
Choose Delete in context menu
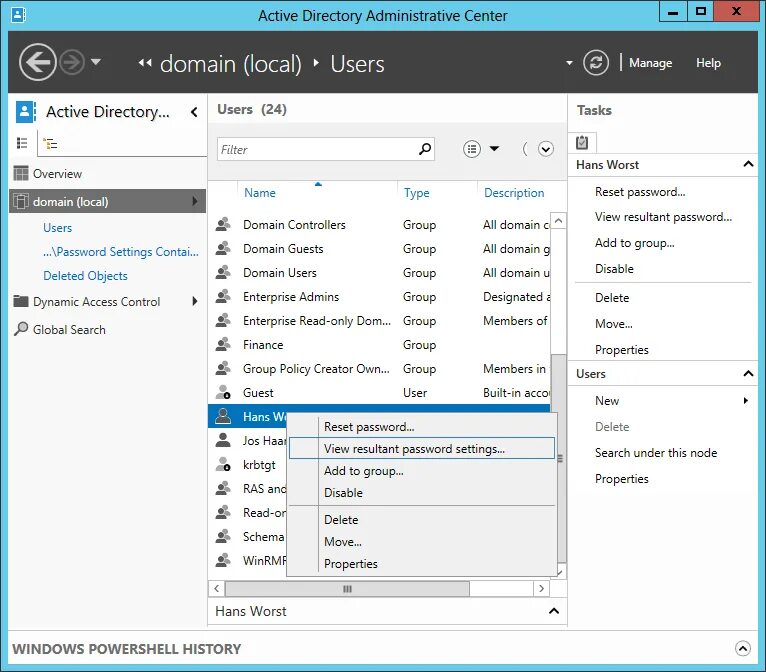coord(422,520)
